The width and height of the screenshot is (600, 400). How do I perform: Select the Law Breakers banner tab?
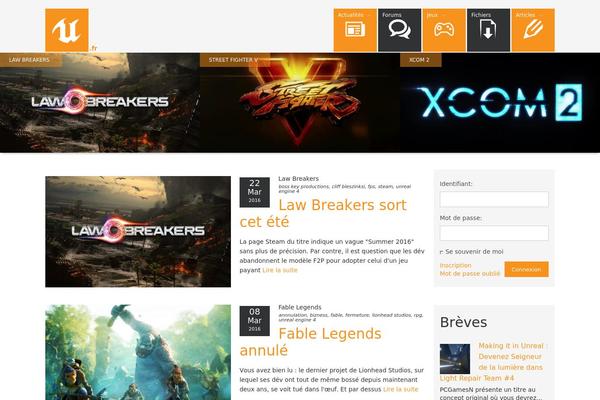tap(31, 60)
